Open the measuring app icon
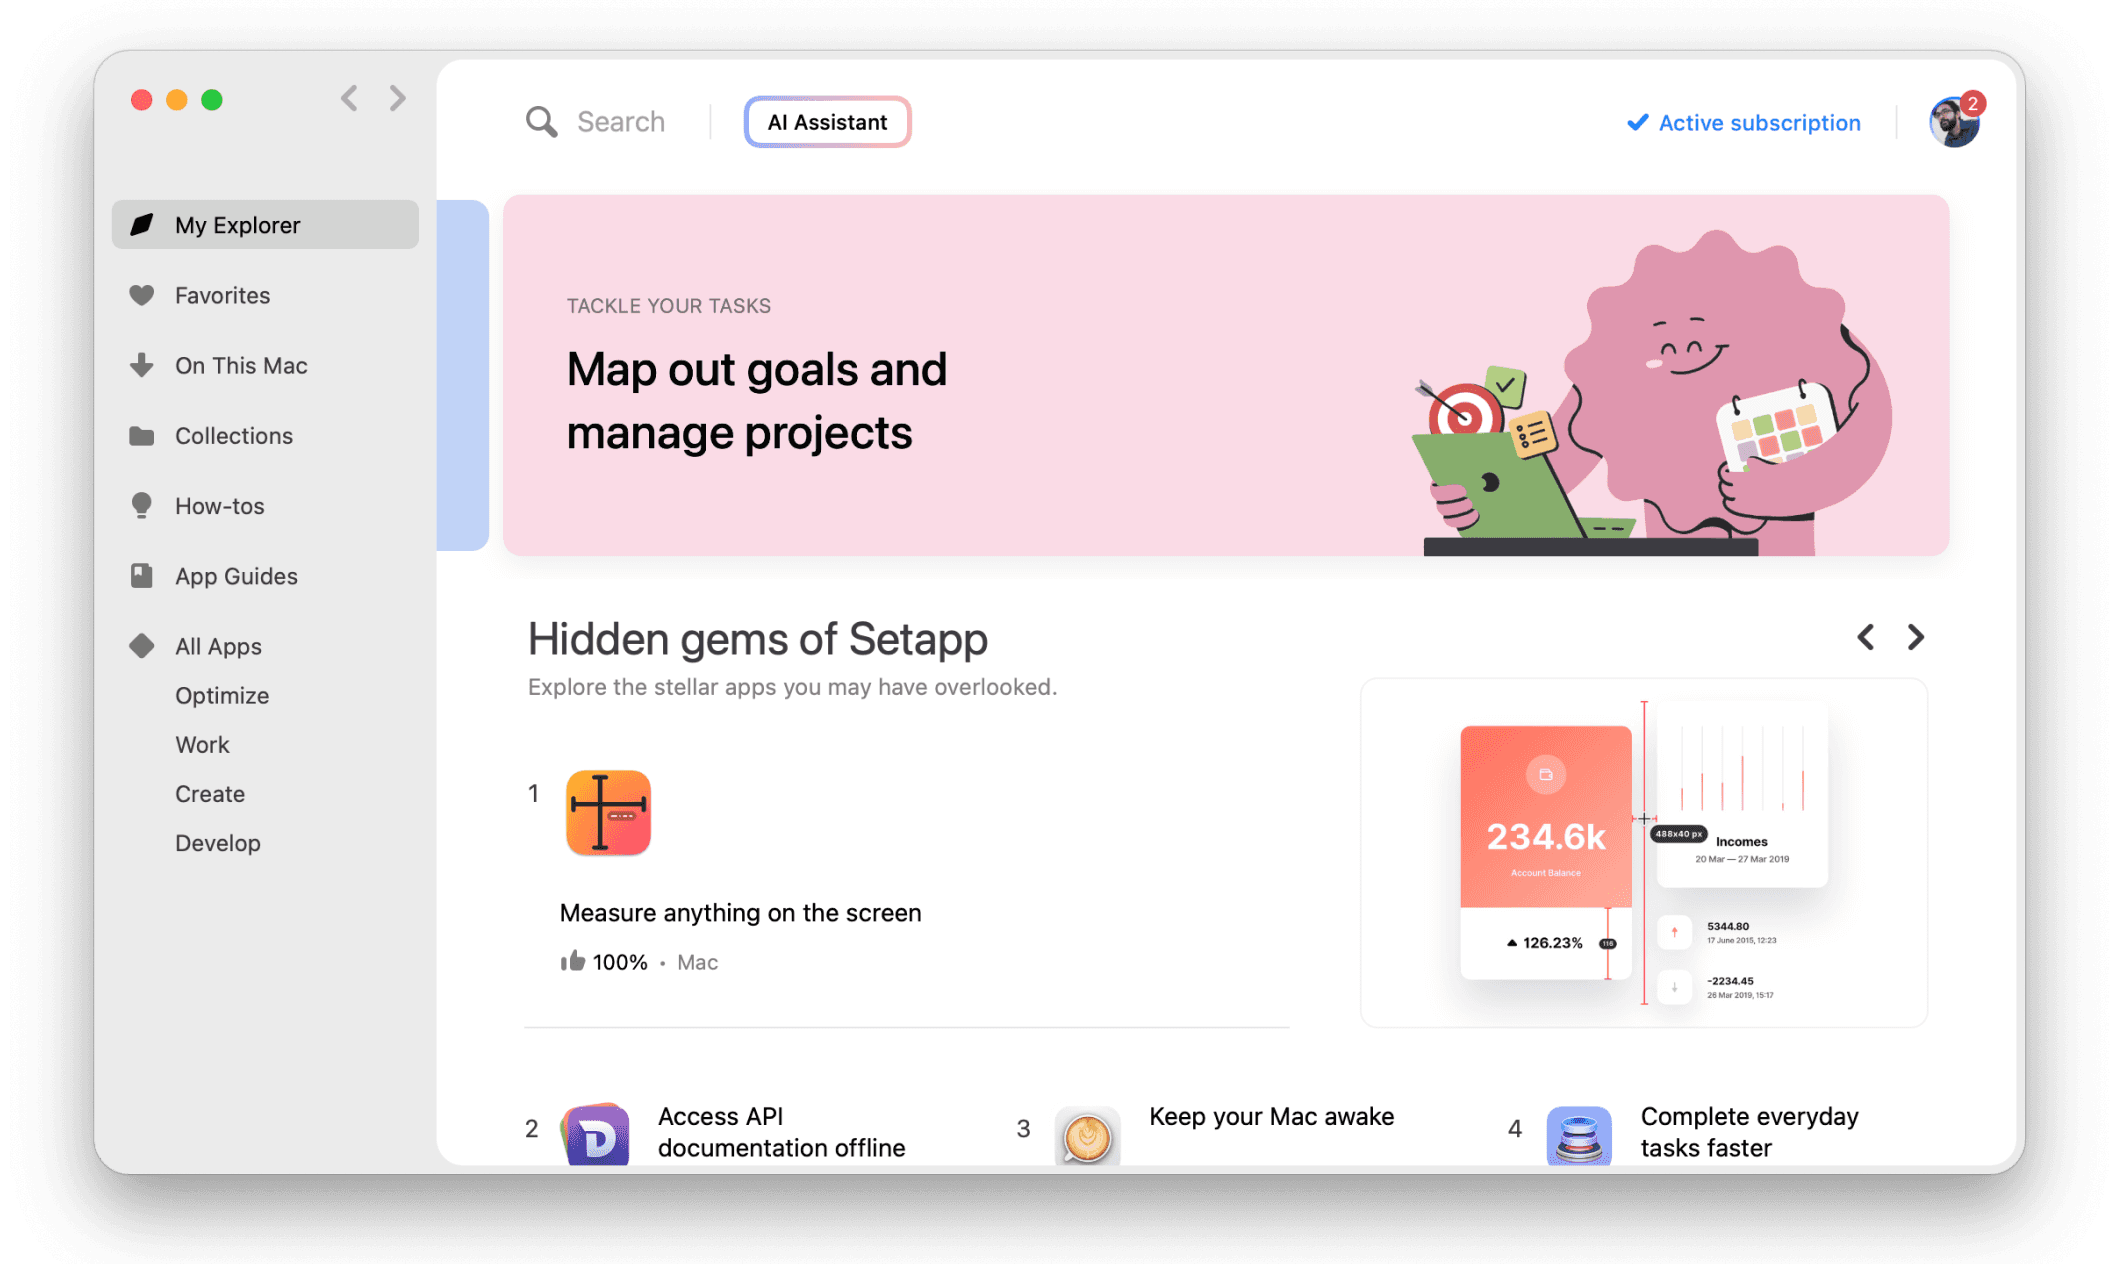The height and width of the screenshot is (1264, 2120). [x=608, y=813]
